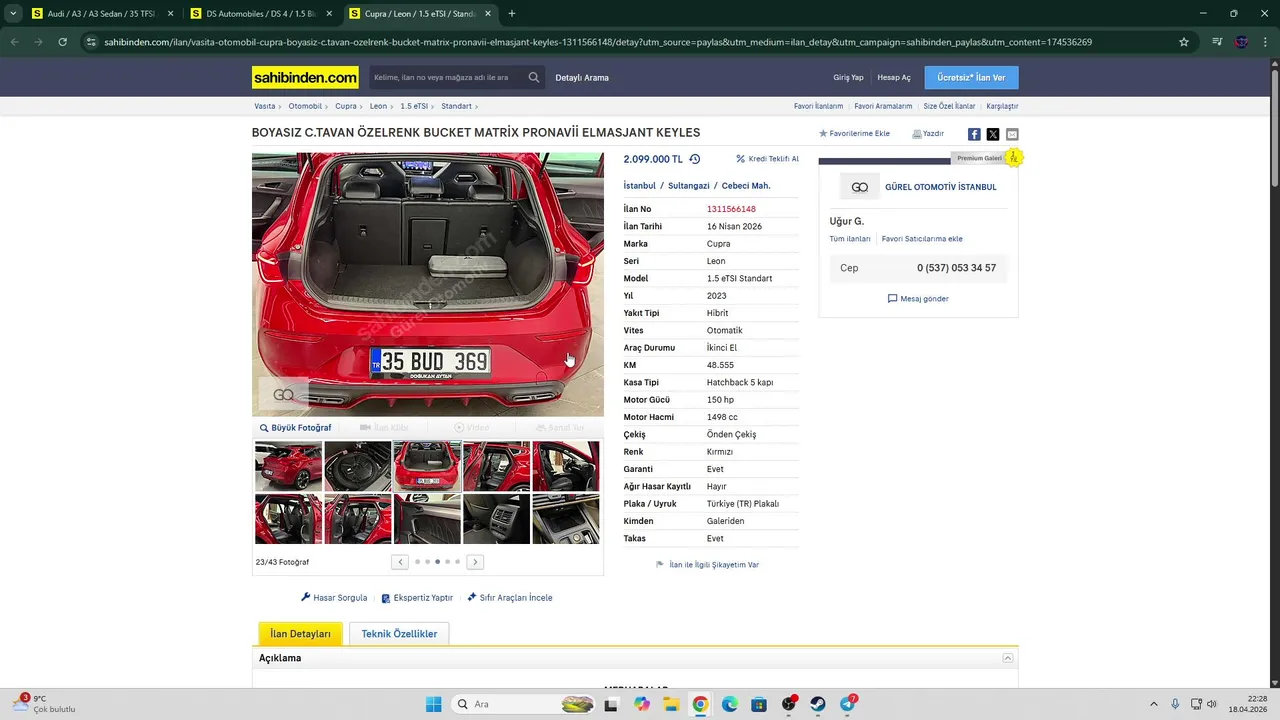Viewport: 1280px width, 720px height.
Task: Click Karşılaştır link in header
Action: point(1002,106)
